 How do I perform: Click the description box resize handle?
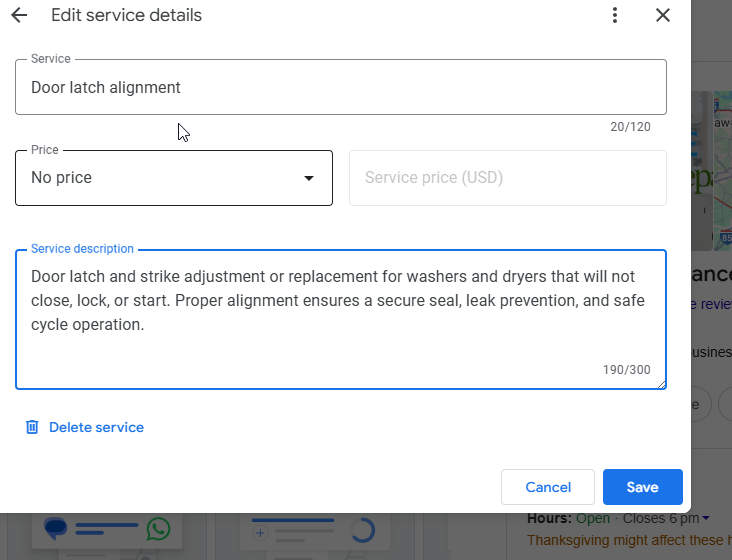pyautogui.click(x=660, y=383)
